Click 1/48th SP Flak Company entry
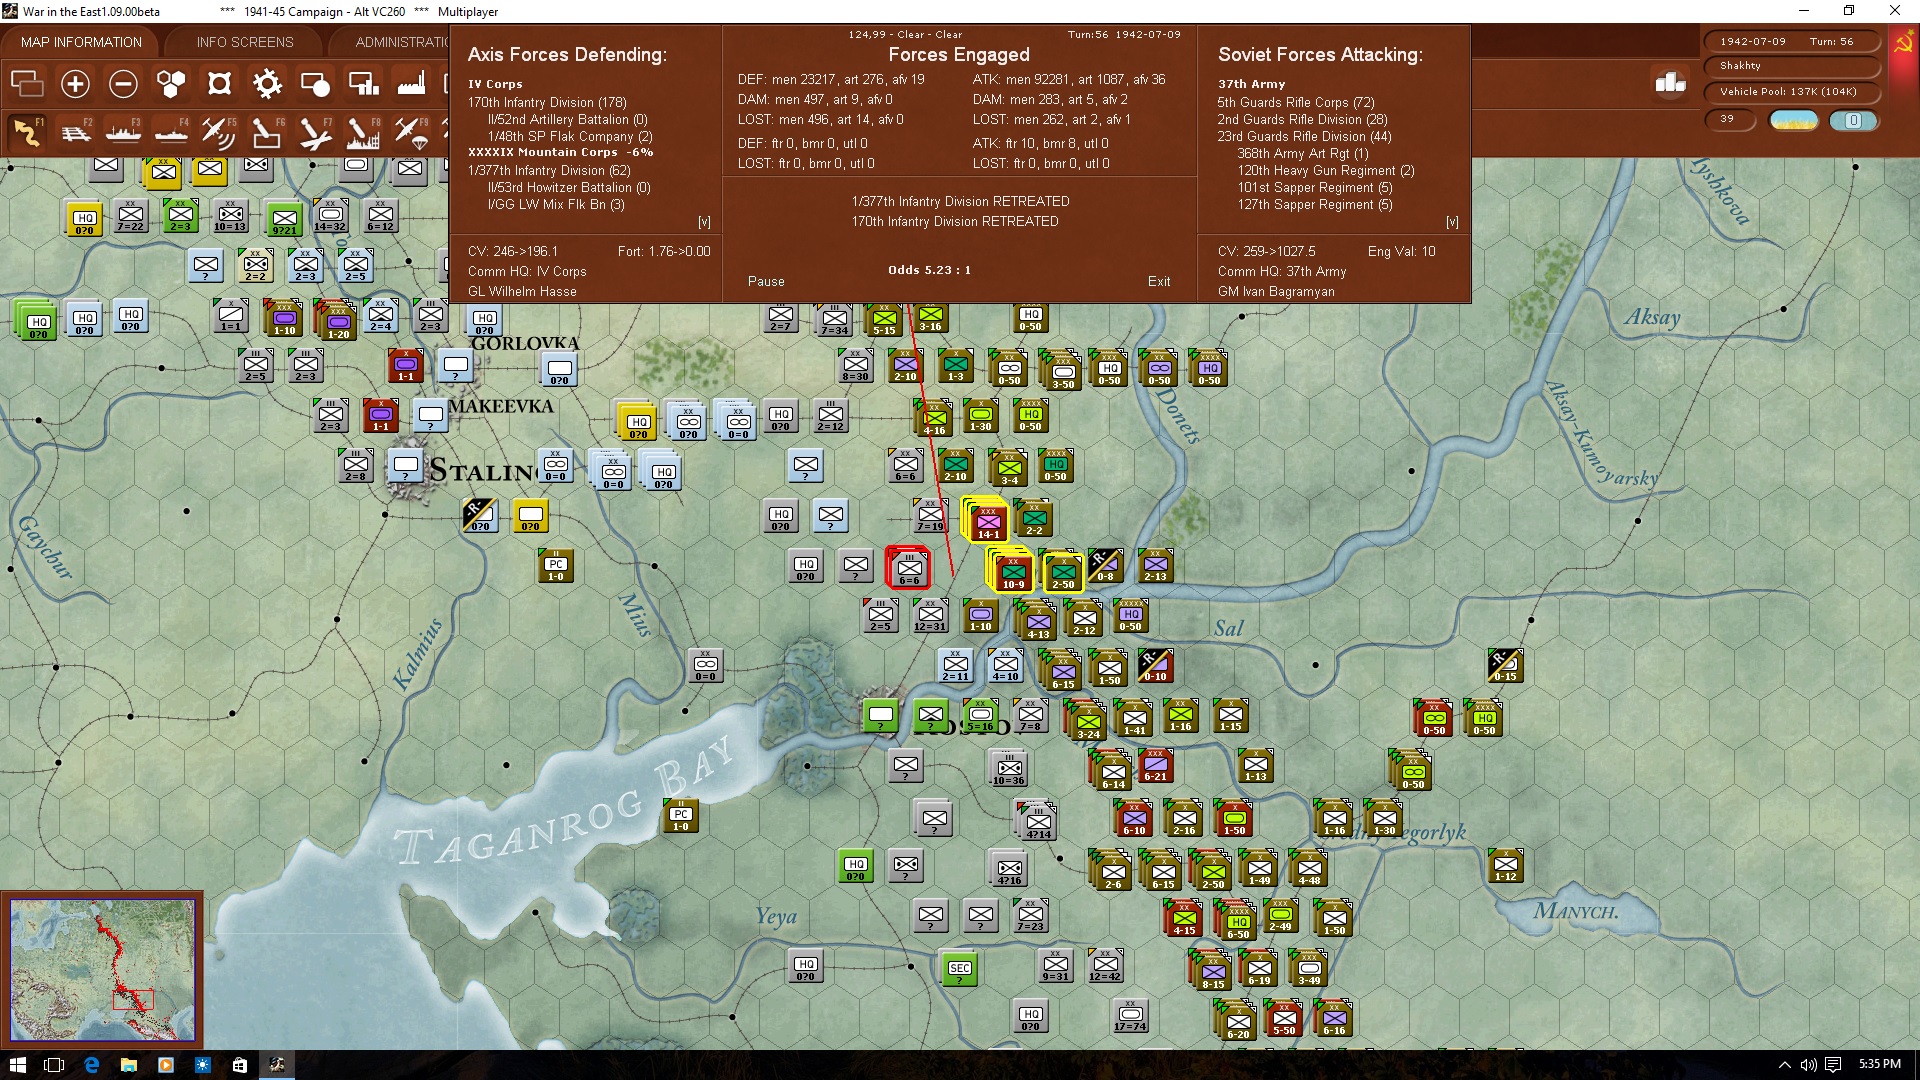The height and width of the screenshot is (1080, 1920). click(570, 136)
